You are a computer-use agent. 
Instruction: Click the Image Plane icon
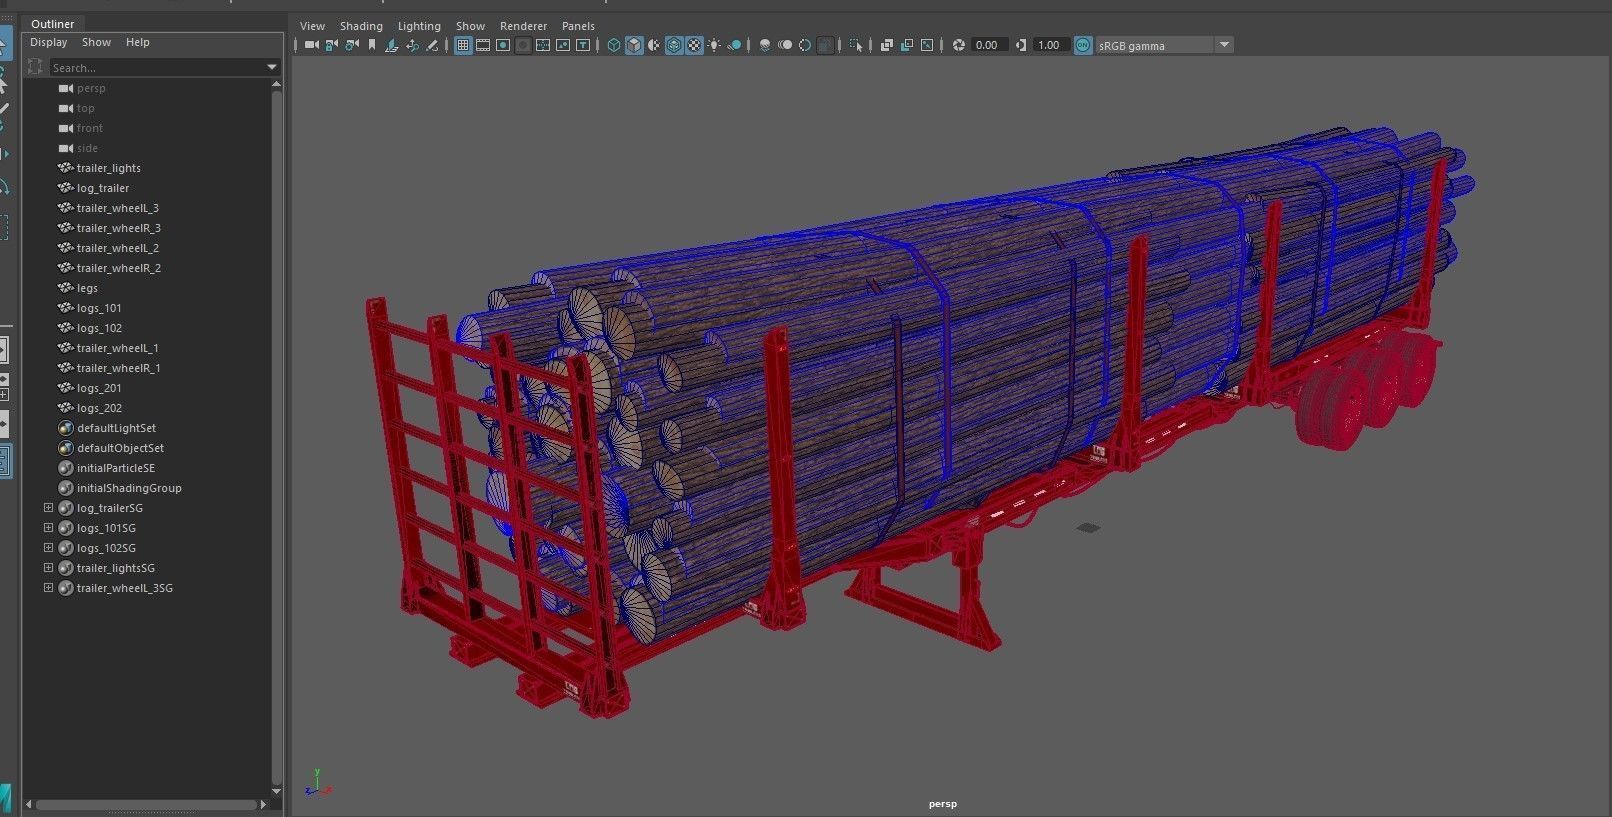pos(391,45)
